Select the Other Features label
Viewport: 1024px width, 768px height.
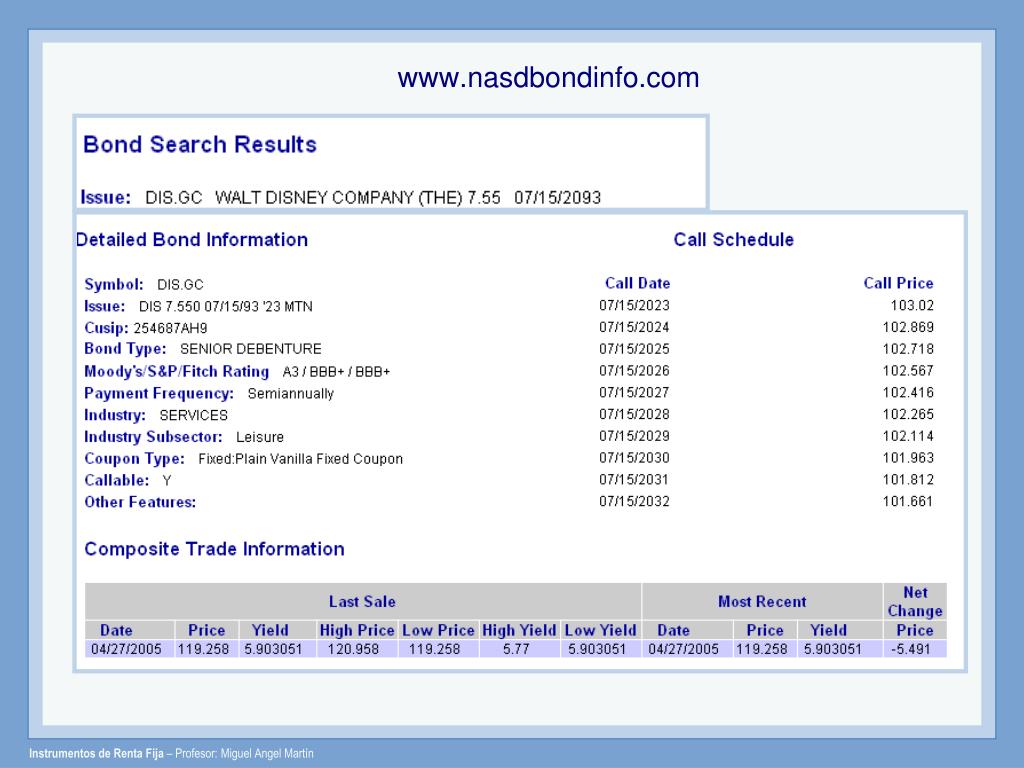[140, 502]
